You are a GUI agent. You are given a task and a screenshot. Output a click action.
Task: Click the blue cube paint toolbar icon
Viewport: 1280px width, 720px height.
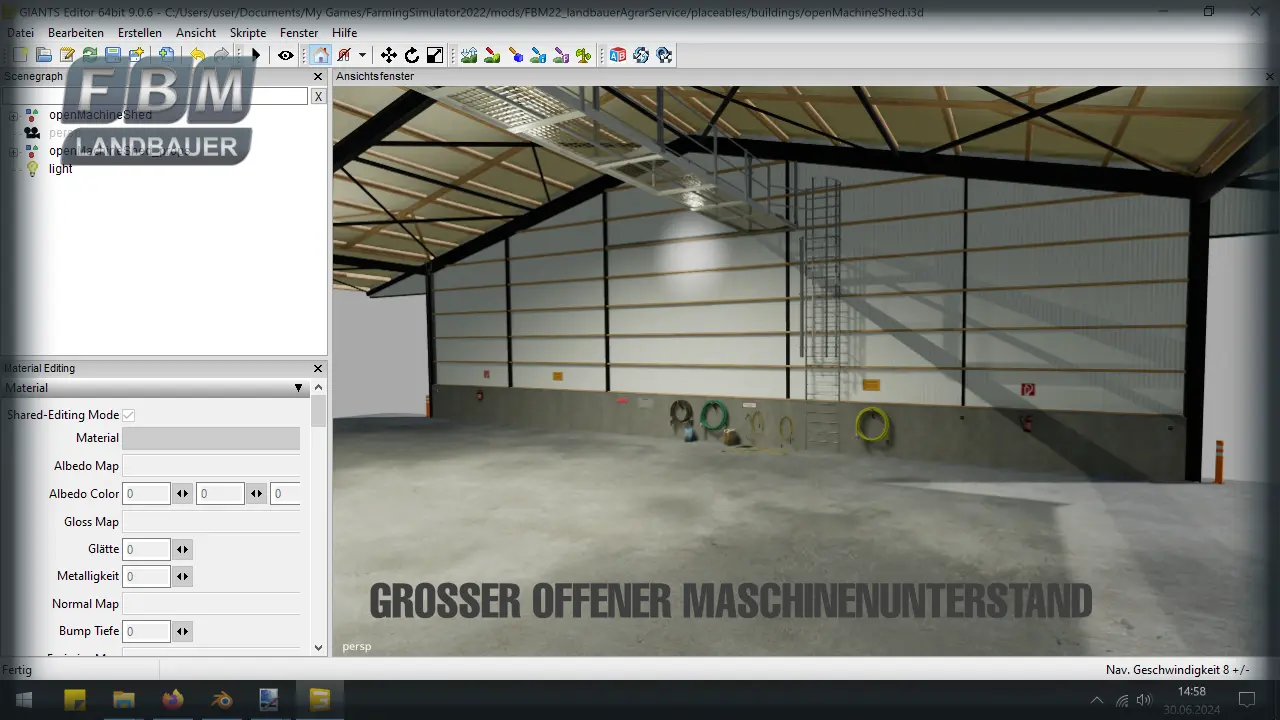(516, 55)
